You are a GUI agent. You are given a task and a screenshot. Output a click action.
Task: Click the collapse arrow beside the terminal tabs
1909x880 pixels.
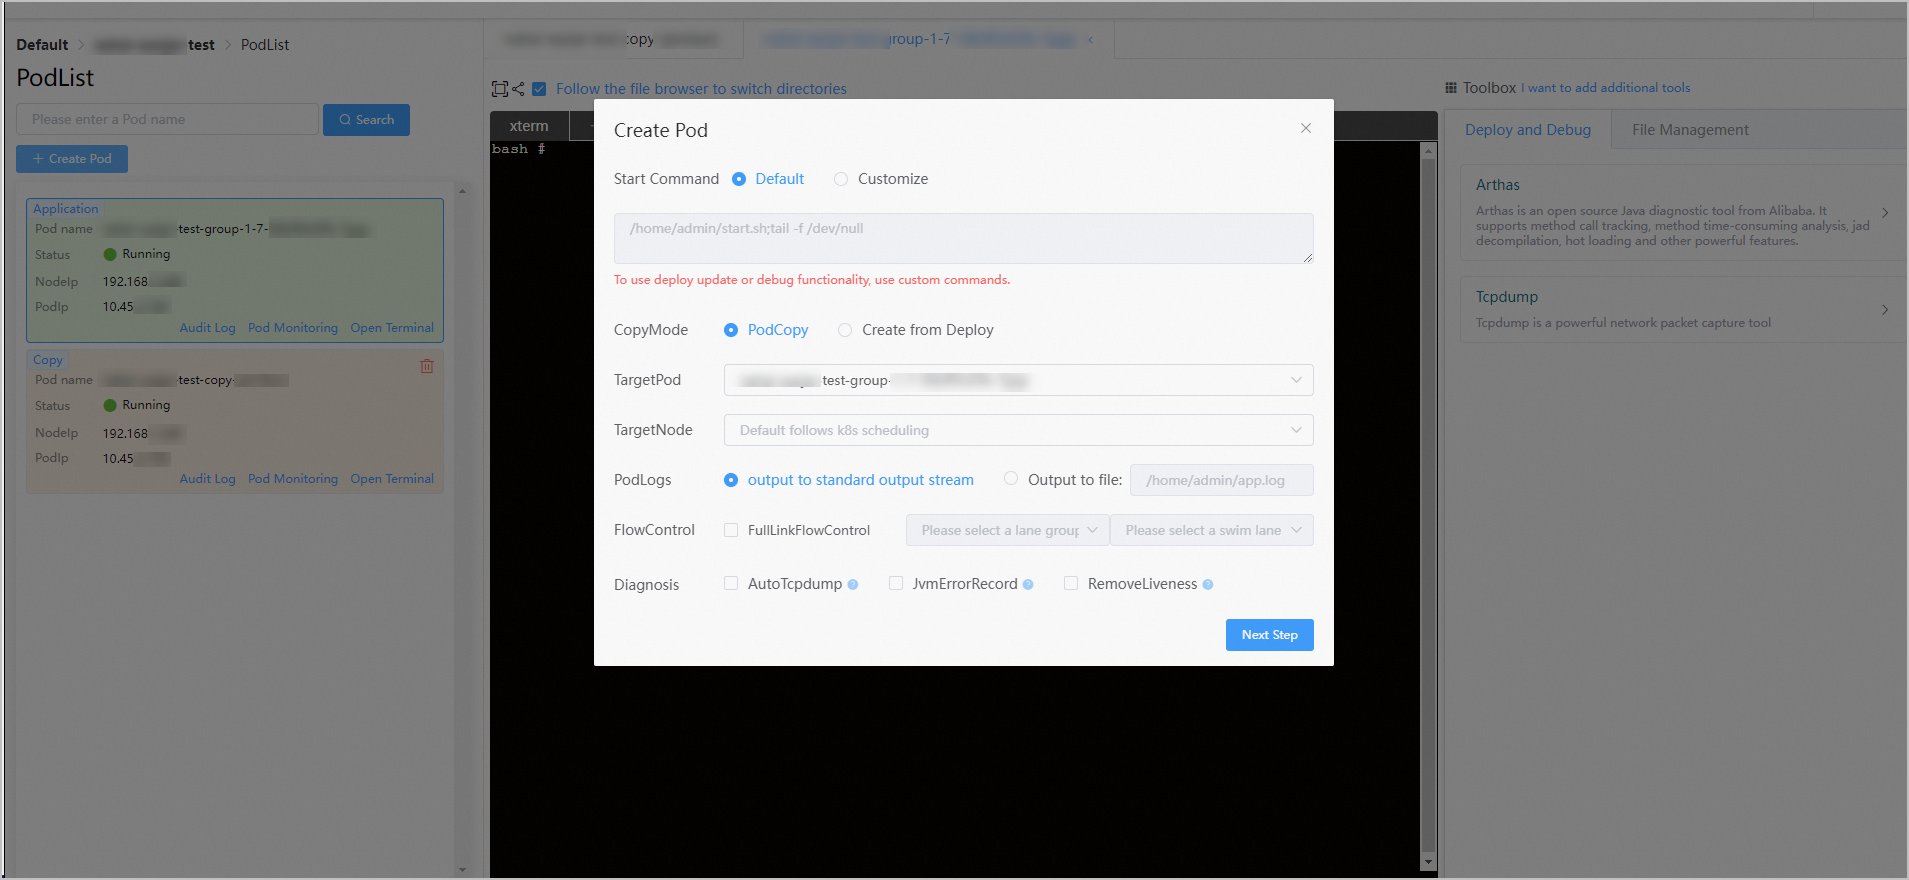[1090, 40]
